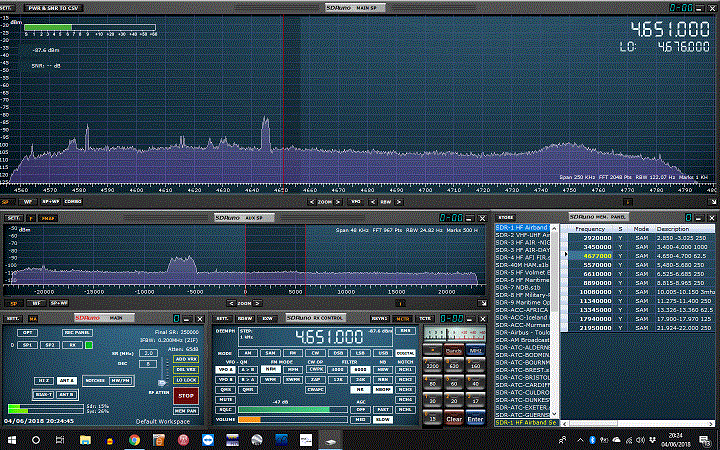This screenshot has width=720, height=450.
Task: Toggle the SP2 window button
Action: click(x=50, y=345)
